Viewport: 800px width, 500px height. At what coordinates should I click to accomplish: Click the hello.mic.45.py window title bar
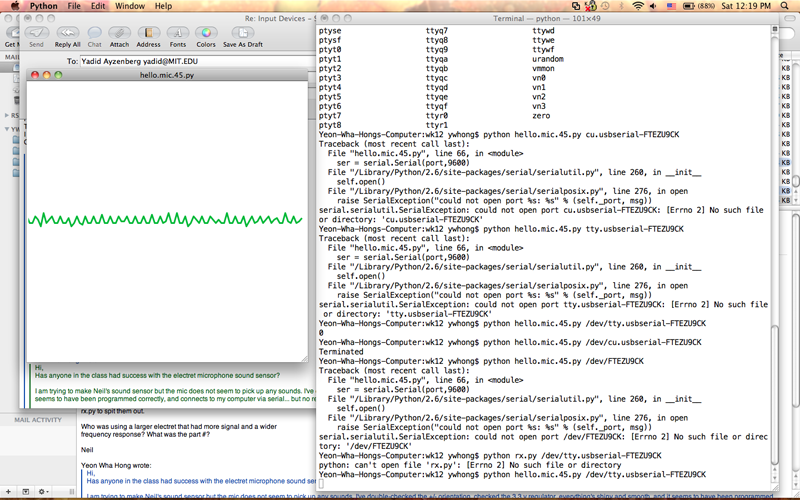coord(167,74)
